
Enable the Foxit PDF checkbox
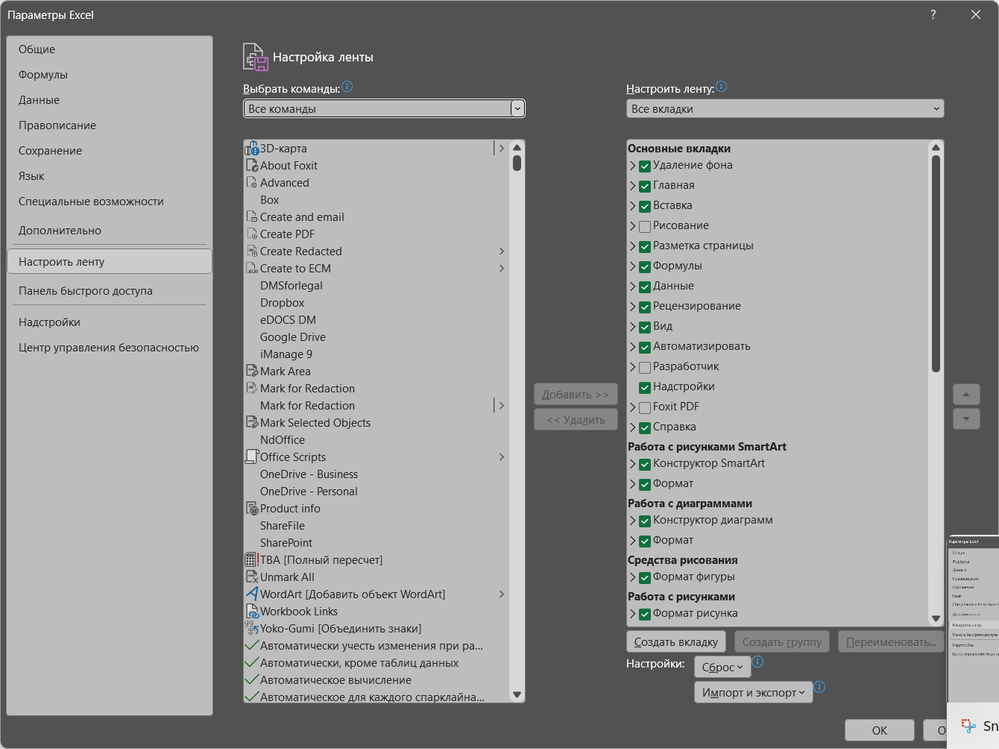click(x=645, y=408)
